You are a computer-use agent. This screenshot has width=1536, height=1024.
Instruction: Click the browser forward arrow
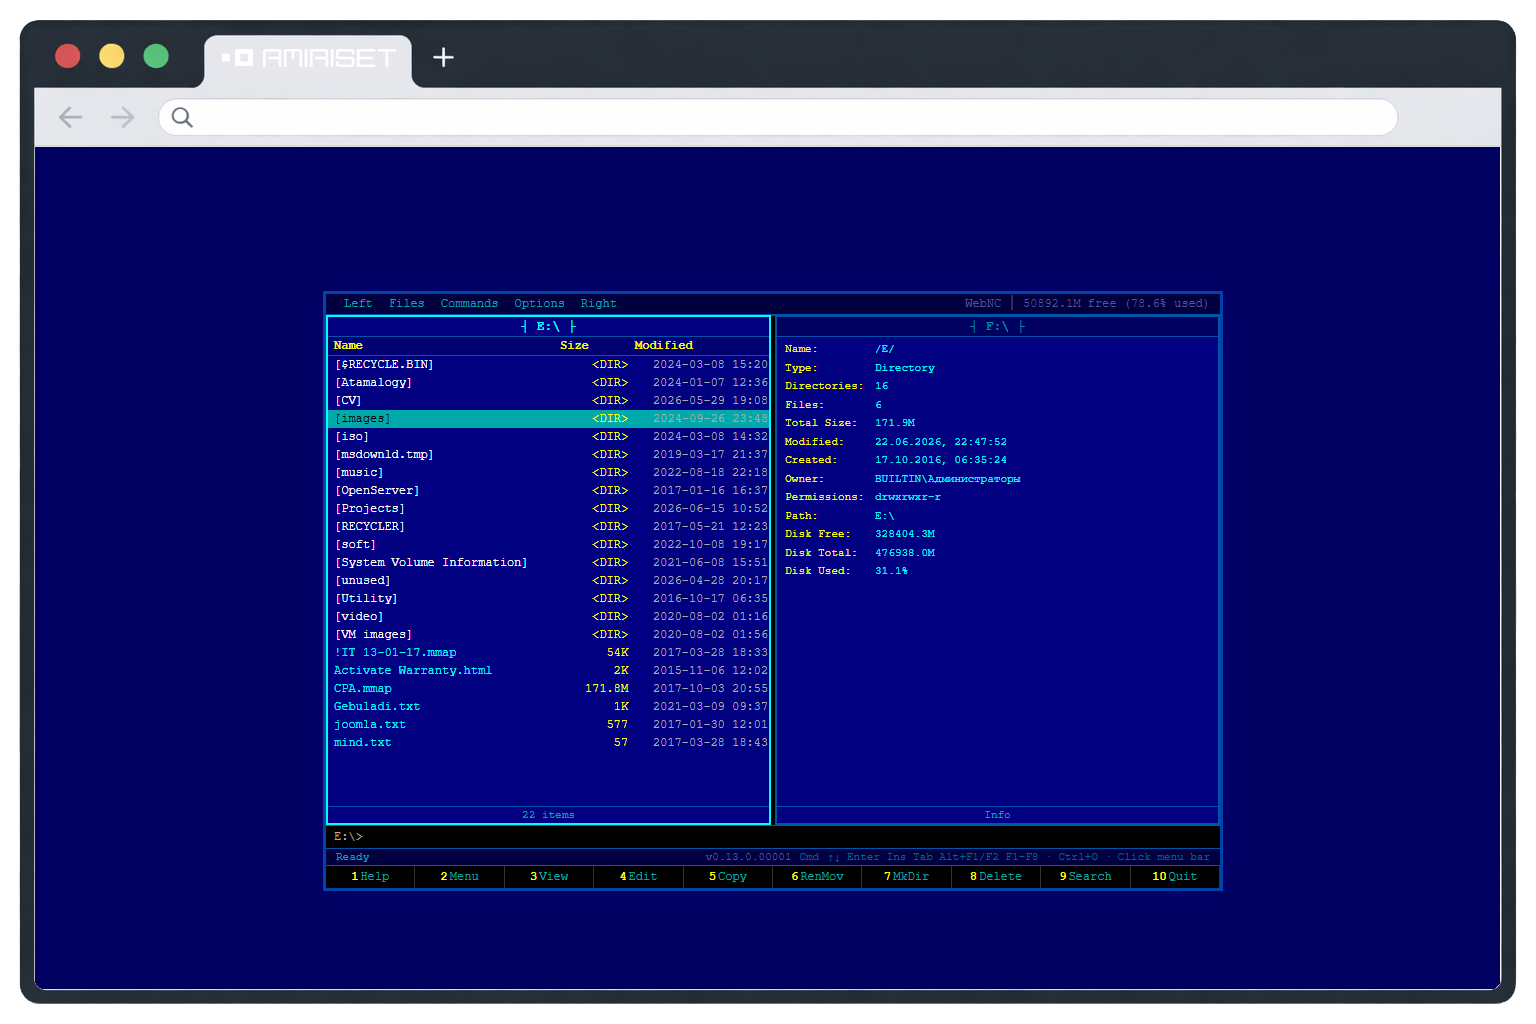[x=123, y=117]
